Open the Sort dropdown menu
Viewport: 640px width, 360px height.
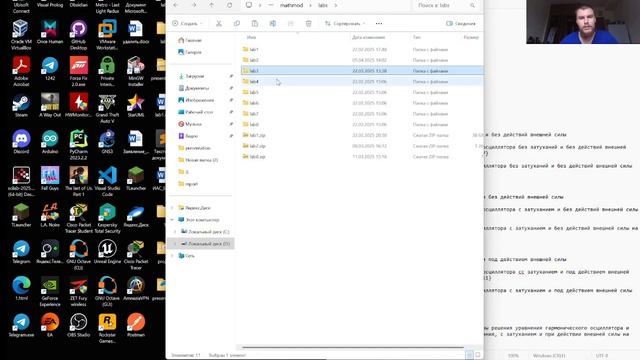[x=345, y=24]
